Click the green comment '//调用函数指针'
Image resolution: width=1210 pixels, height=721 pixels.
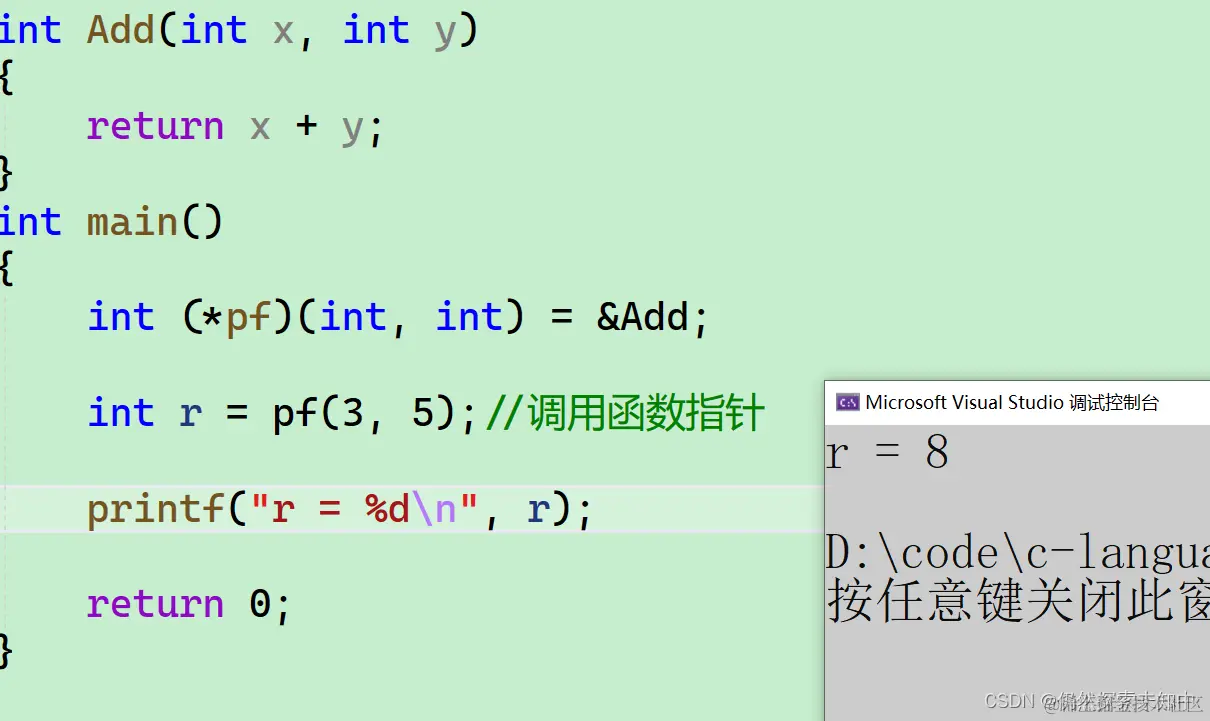tap(625, 413)
